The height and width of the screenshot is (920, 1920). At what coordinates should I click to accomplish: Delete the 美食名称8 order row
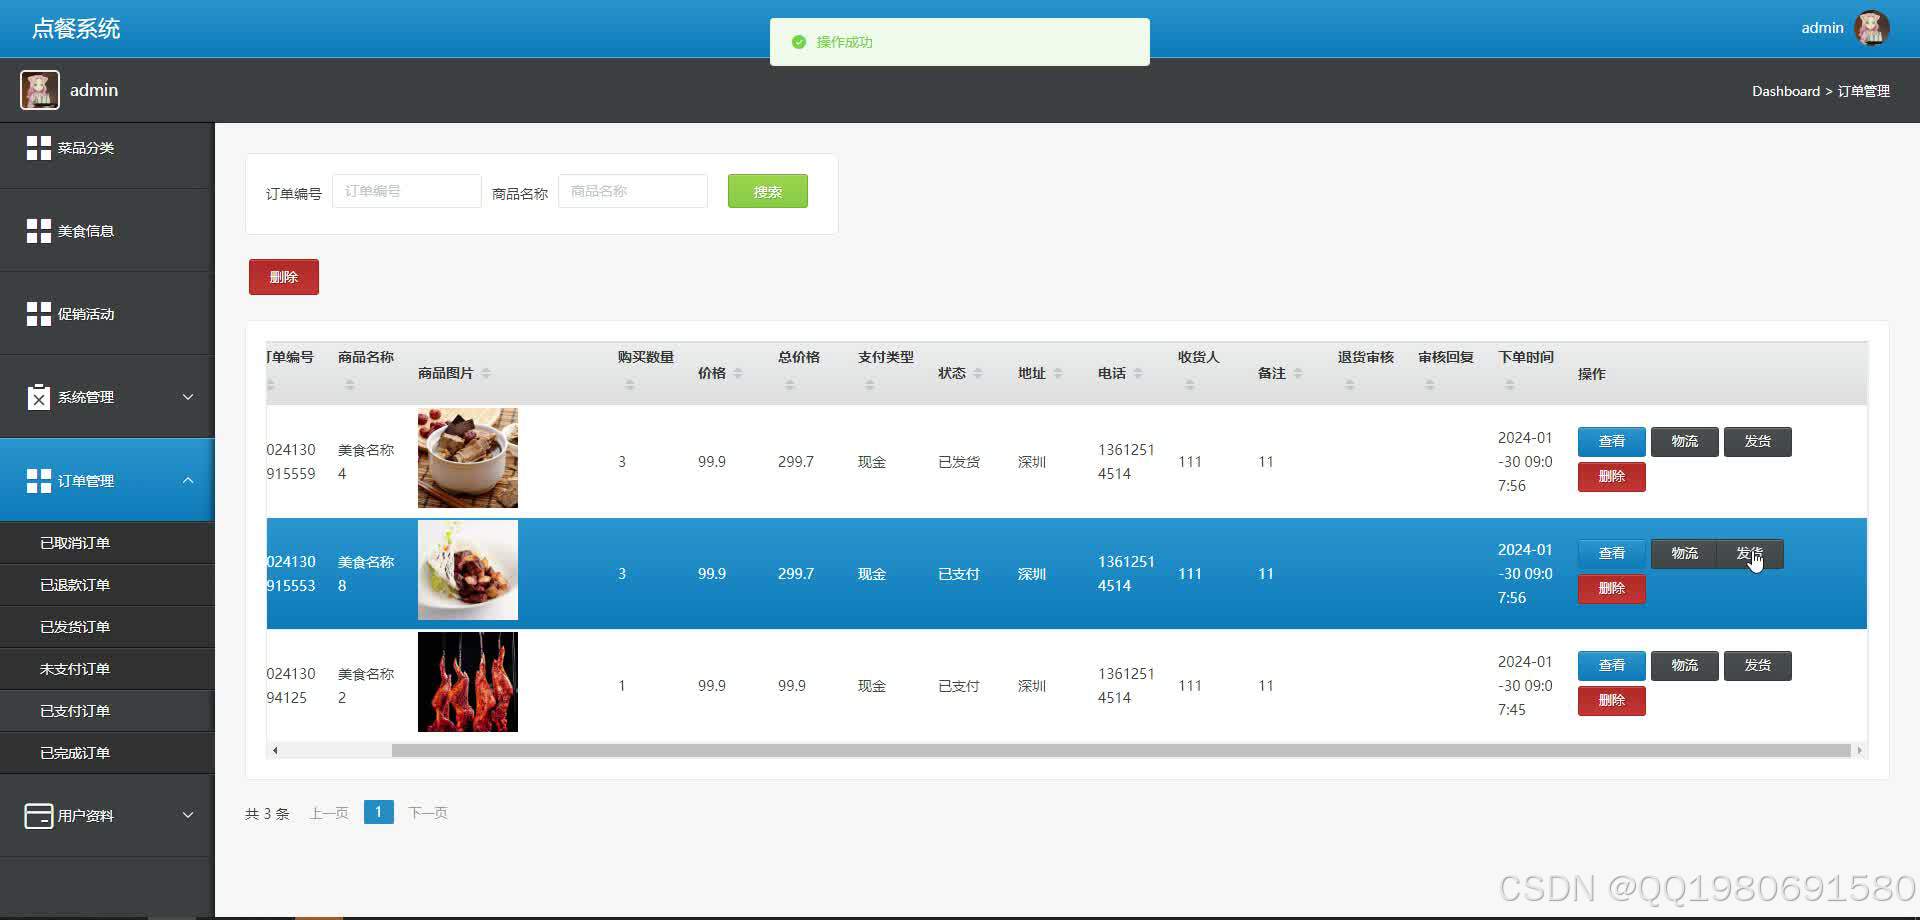[x=1612, y=589]
